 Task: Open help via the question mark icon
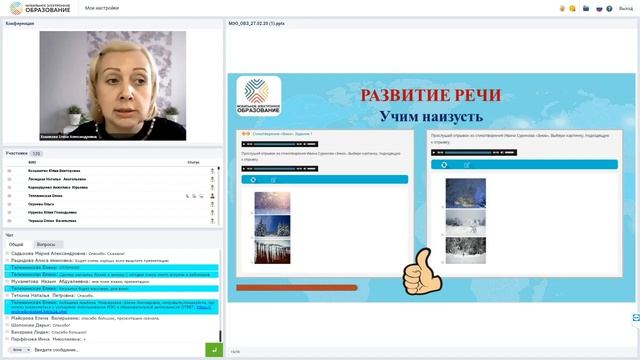[x=609, y=9]
